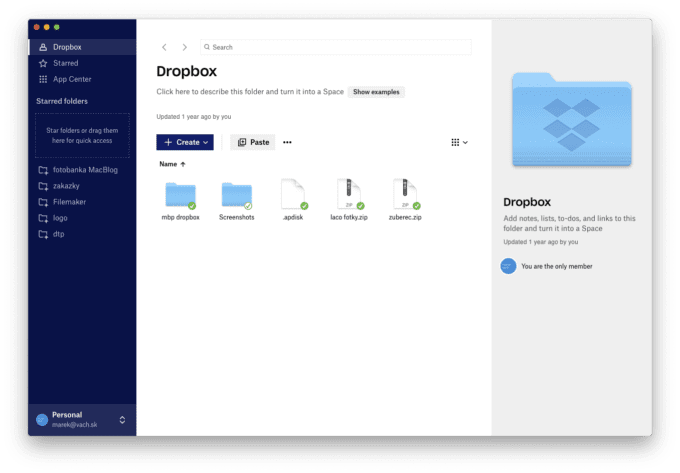Click the Paste button

(253, 142)
